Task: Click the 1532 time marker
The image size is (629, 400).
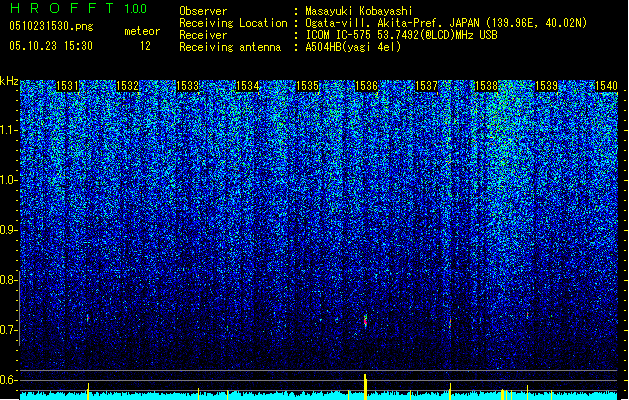Action: pos(127,86)
